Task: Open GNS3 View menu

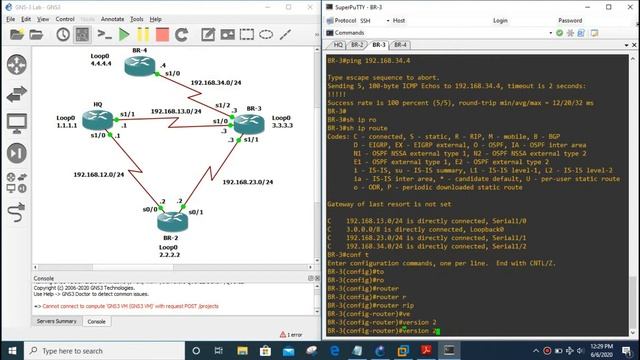Action: click(x=43, y=19)
